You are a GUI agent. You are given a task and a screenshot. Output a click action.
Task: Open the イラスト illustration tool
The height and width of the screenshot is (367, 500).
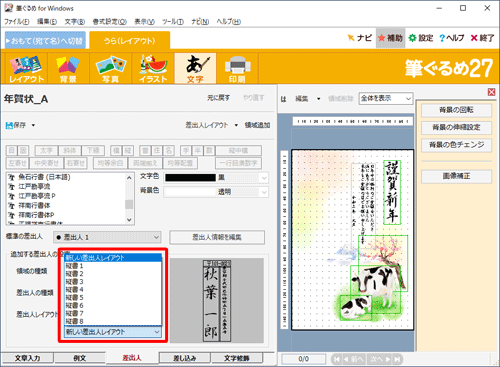(x=153, y=69)
